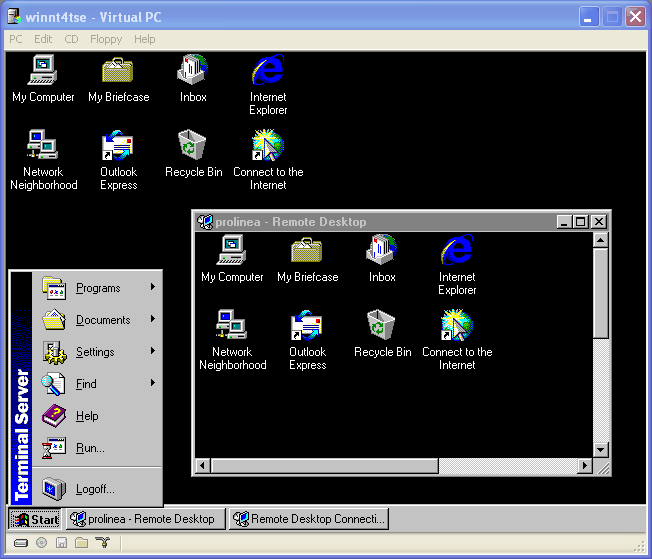Click the Virtual PC shared folder status icon
This screenshot has height=559, width=652.
pyautogui.click(x=82, y=542)
